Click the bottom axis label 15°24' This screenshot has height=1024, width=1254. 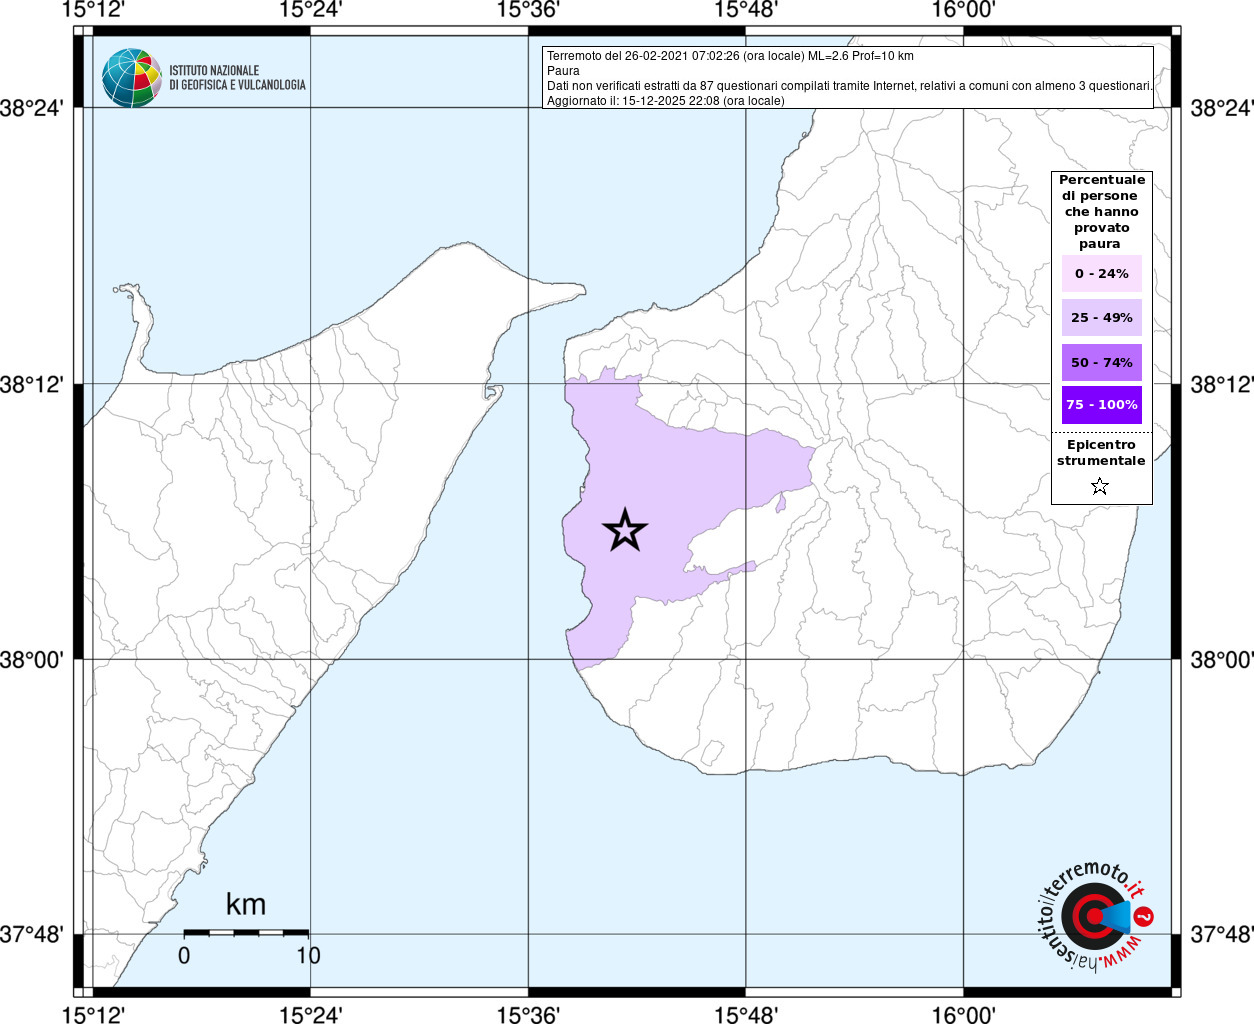click(x=310, y=1014)
